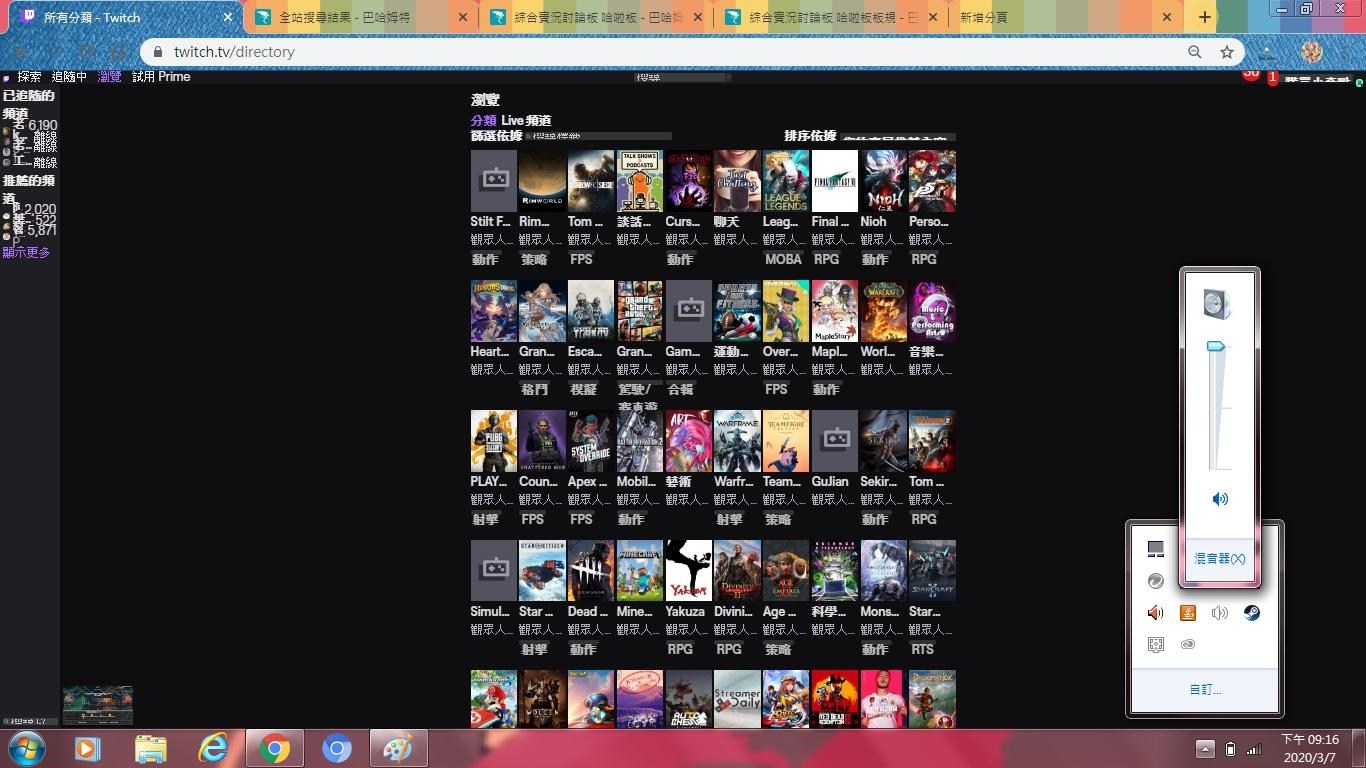
Task: Click the MOBA tag under League of Legends
Action: 783,259
